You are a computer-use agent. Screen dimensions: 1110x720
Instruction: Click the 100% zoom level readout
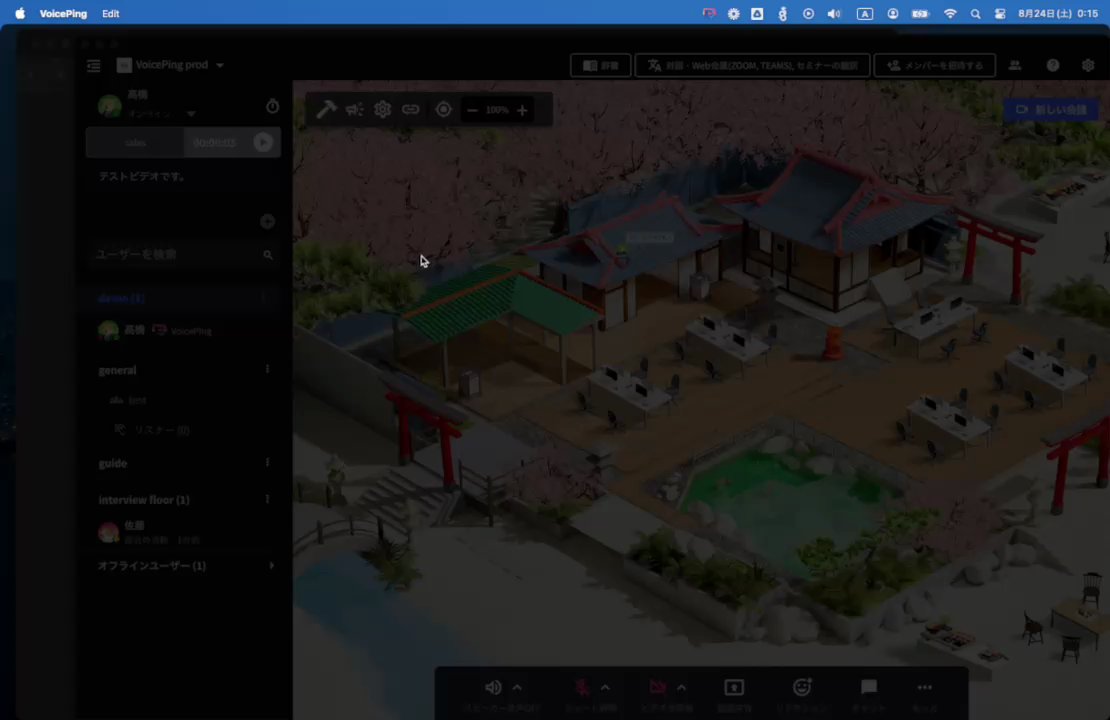(497, 110)
